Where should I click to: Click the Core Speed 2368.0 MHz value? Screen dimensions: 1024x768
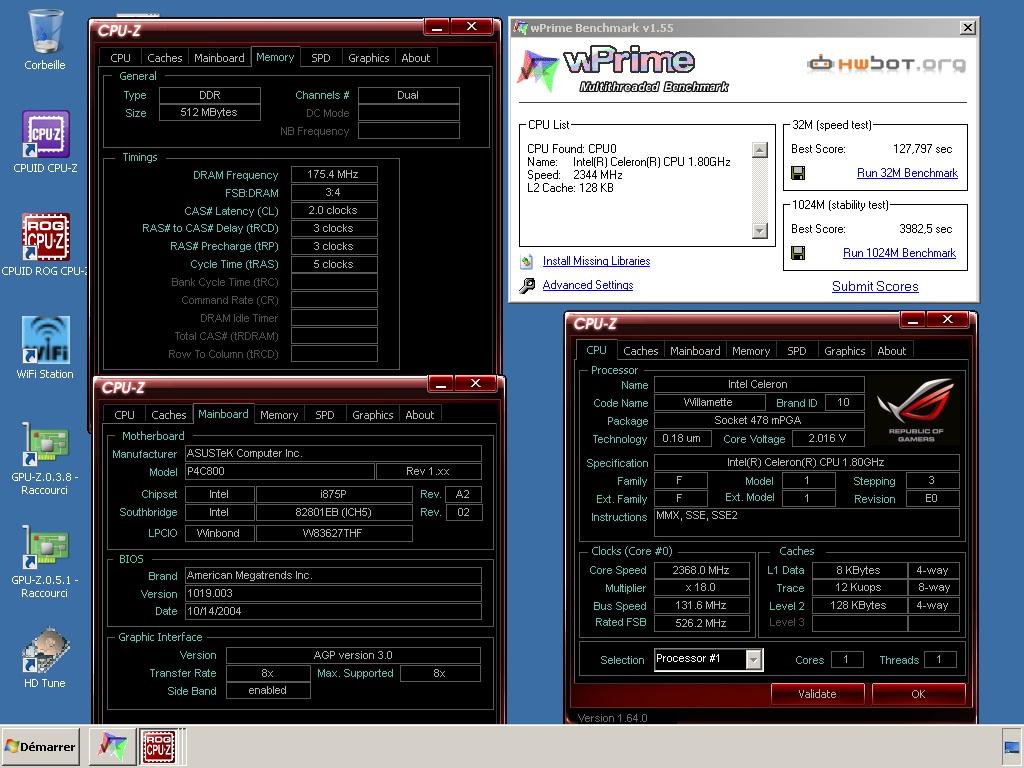pyautogui.click(x=701, y=569)
